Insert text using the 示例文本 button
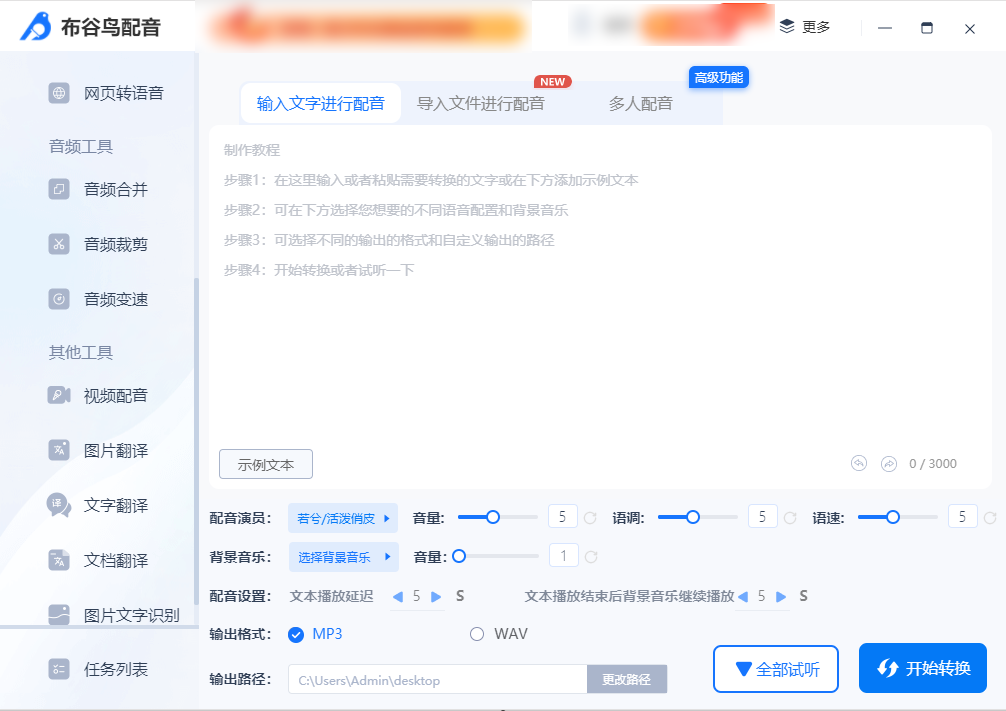1006x711 pixels. click(x=265, y=463)
